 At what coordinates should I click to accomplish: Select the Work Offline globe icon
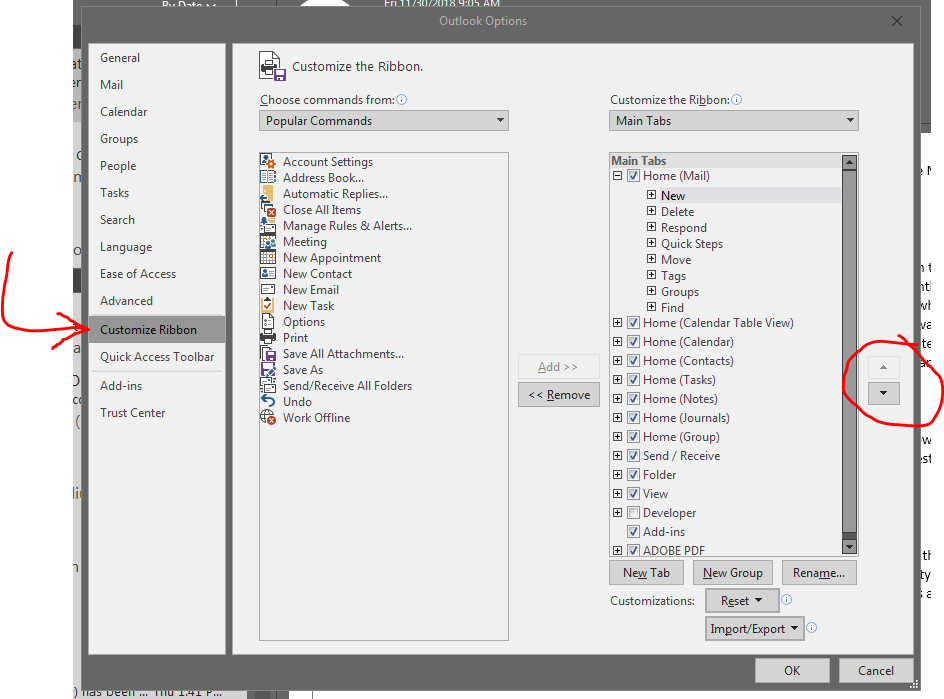tap(268, 417)
